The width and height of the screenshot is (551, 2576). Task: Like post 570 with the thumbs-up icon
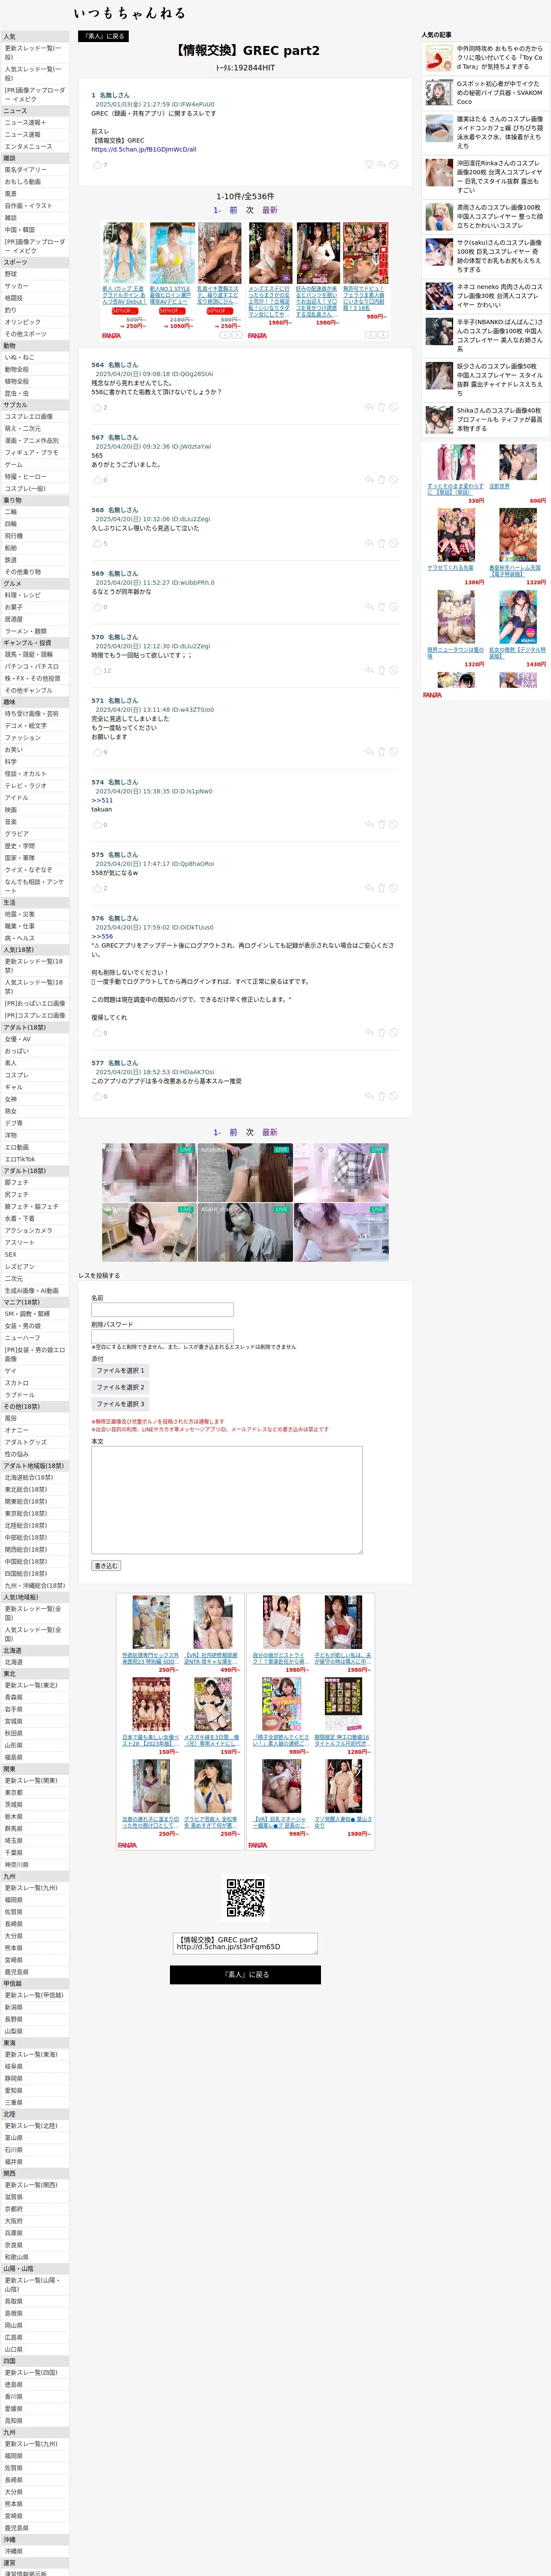coord(97,670)
